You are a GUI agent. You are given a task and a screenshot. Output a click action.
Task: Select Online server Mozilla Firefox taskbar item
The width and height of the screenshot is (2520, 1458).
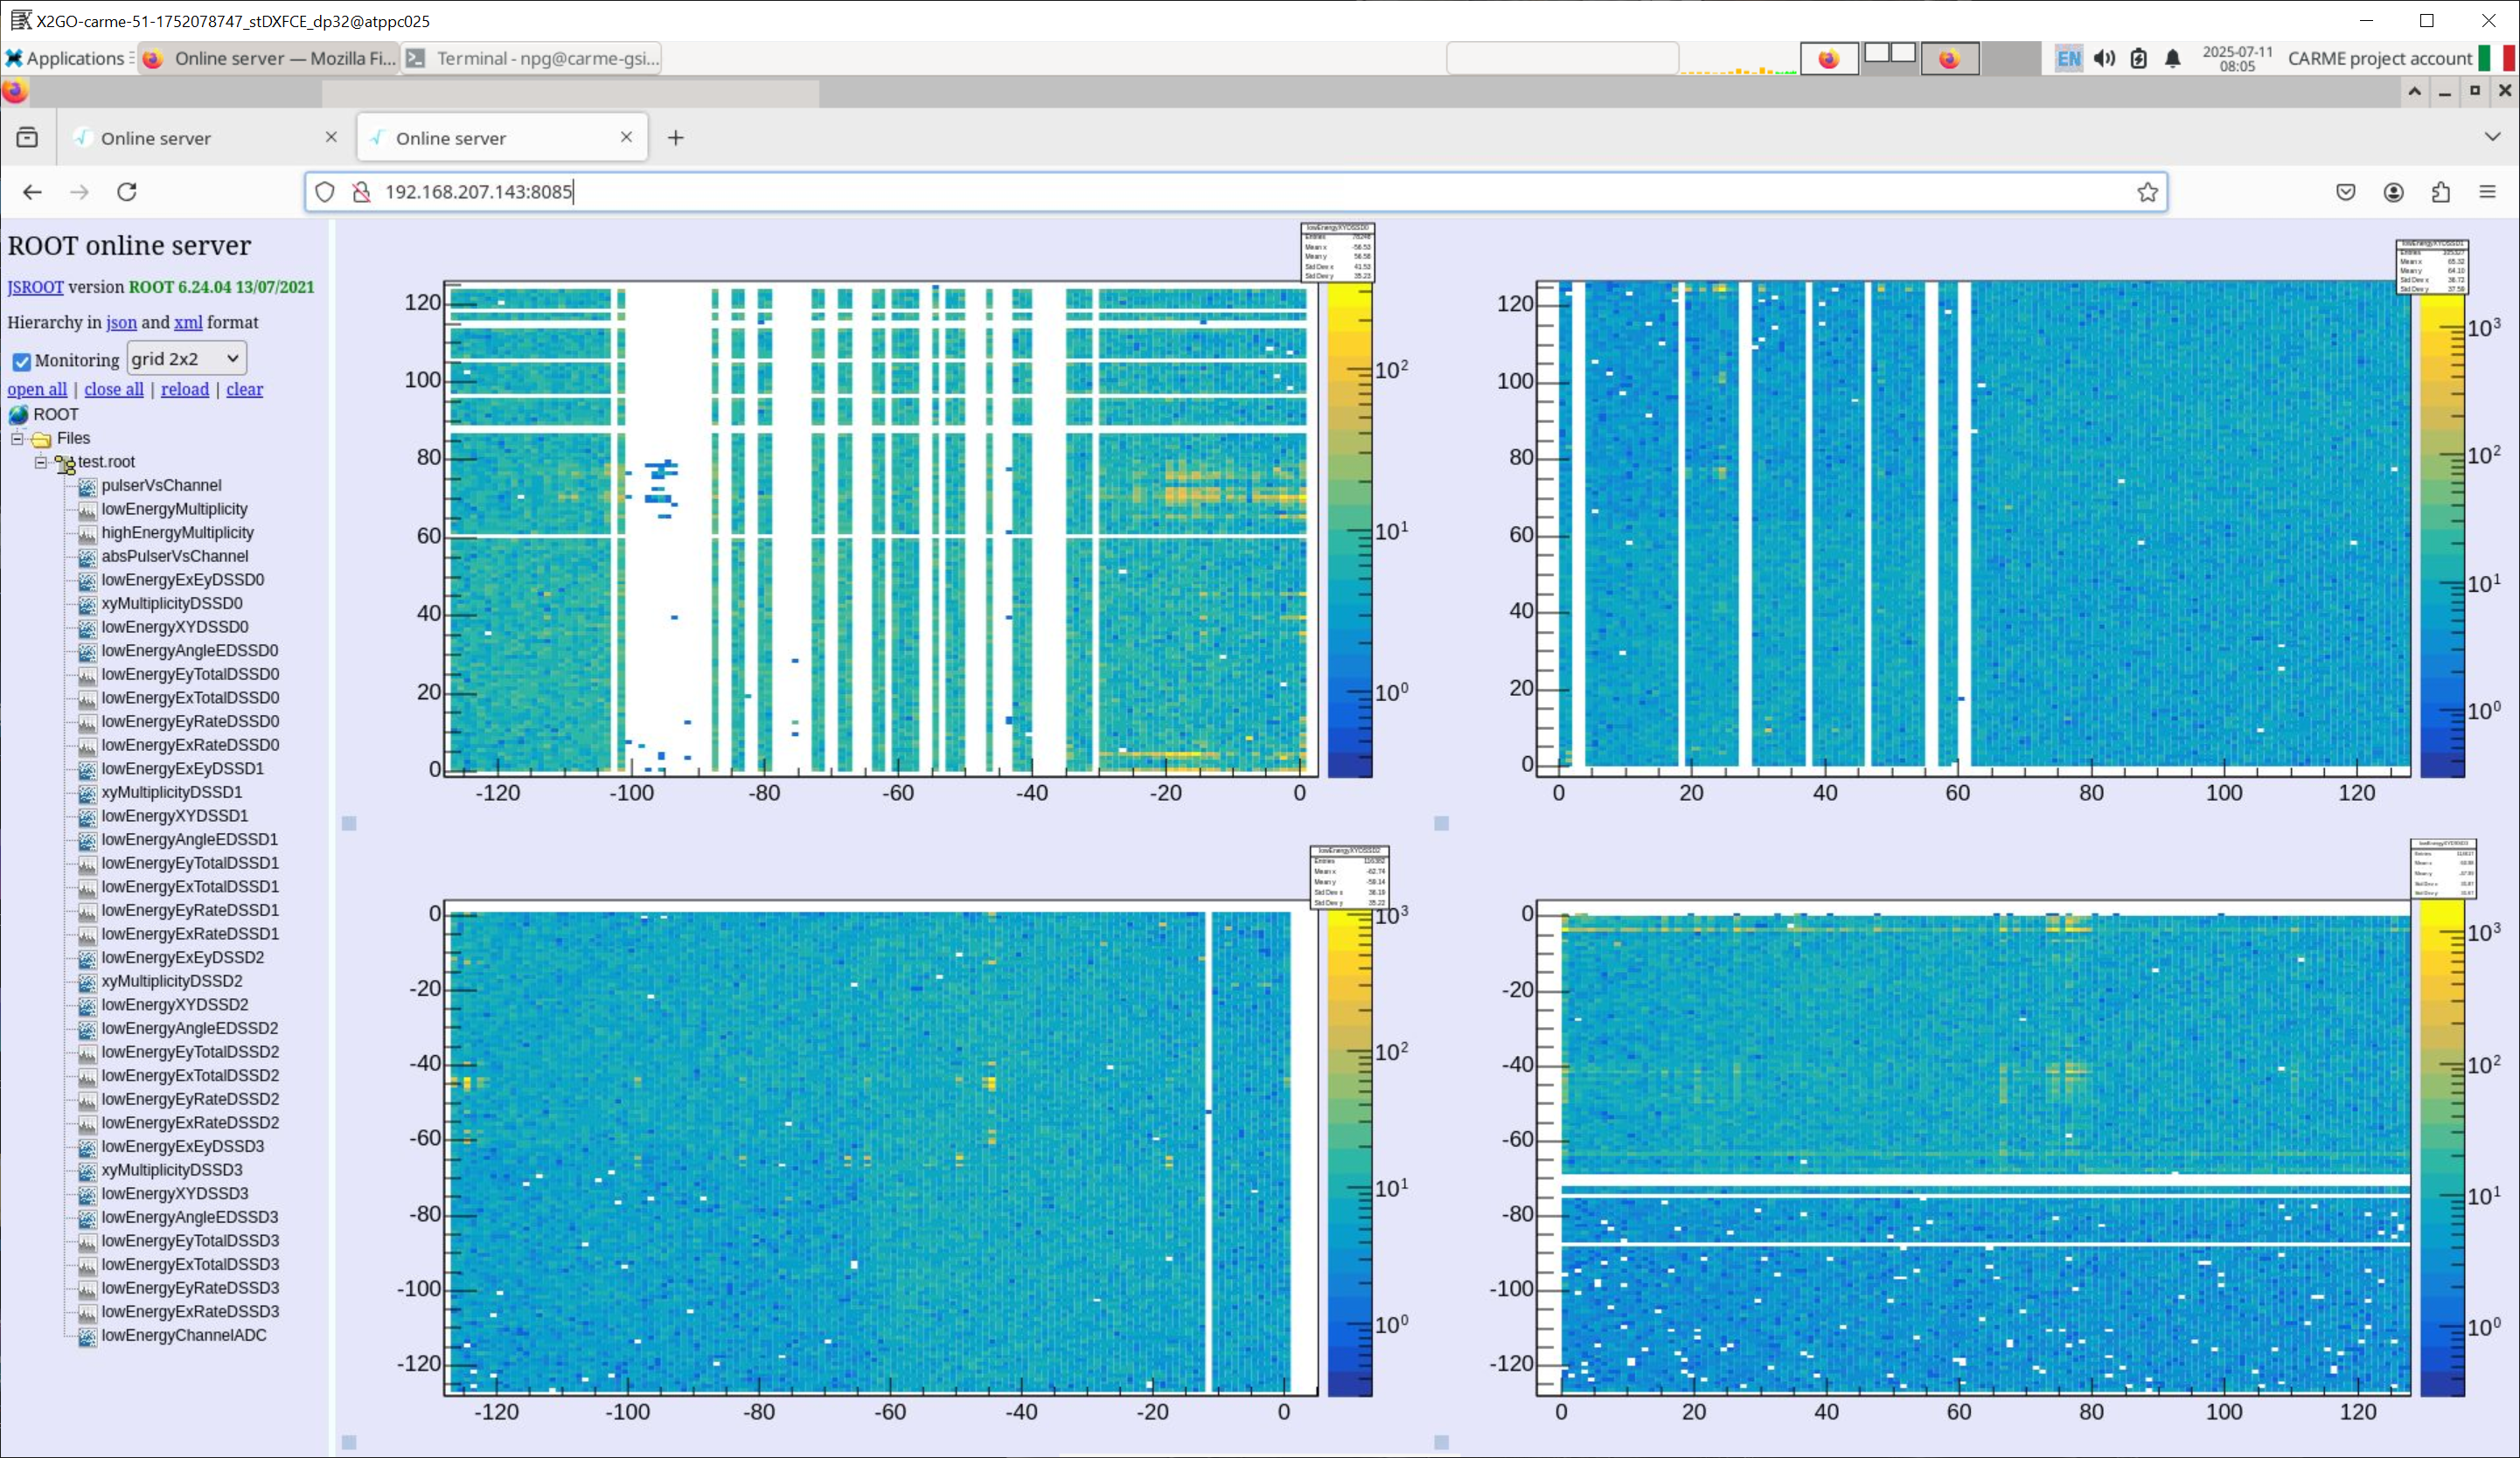270,58
